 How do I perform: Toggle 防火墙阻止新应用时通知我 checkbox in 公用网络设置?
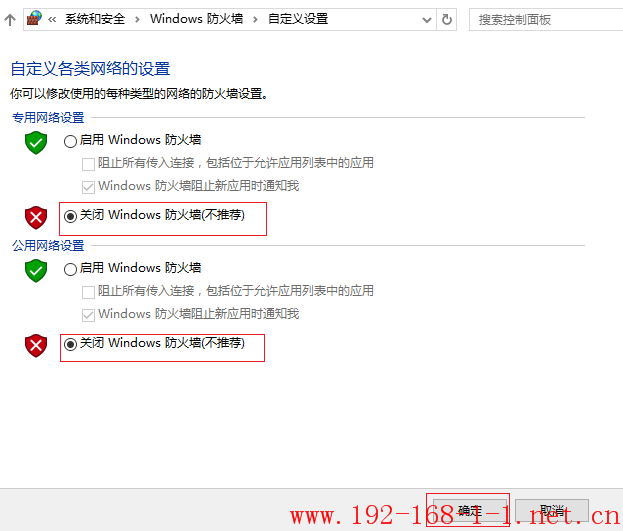point(88,315)
